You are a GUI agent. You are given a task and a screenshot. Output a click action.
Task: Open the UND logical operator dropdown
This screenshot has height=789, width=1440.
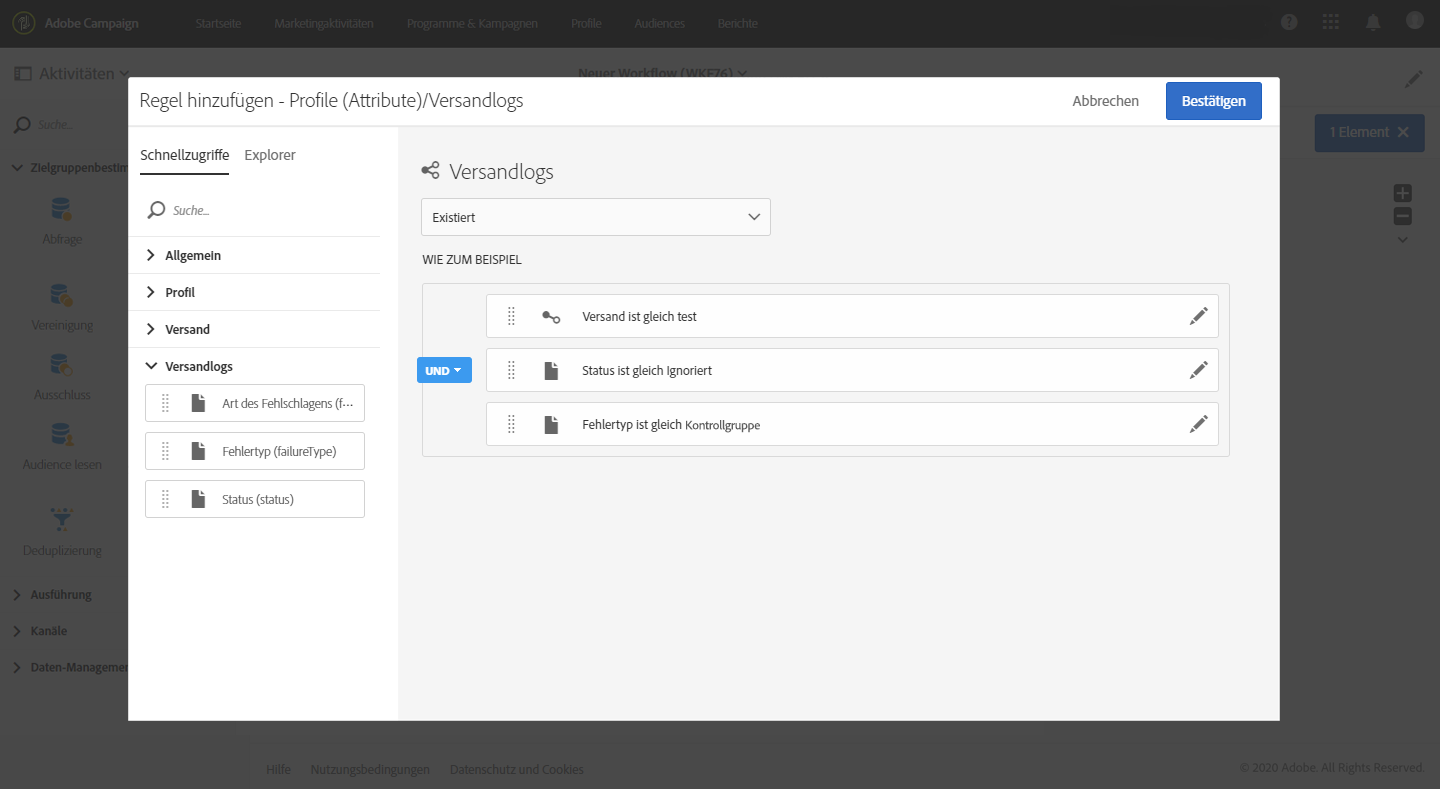(x=444, y=370)
